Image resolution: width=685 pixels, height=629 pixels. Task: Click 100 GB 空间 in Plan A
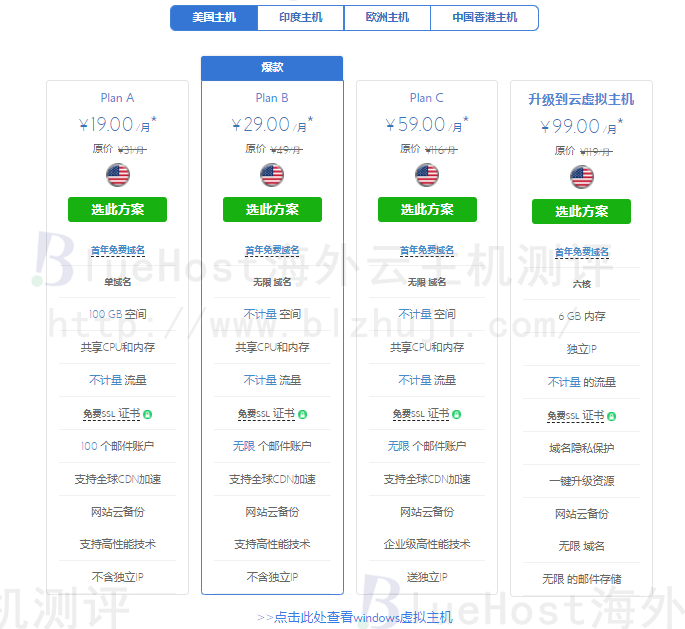(118, 314)
